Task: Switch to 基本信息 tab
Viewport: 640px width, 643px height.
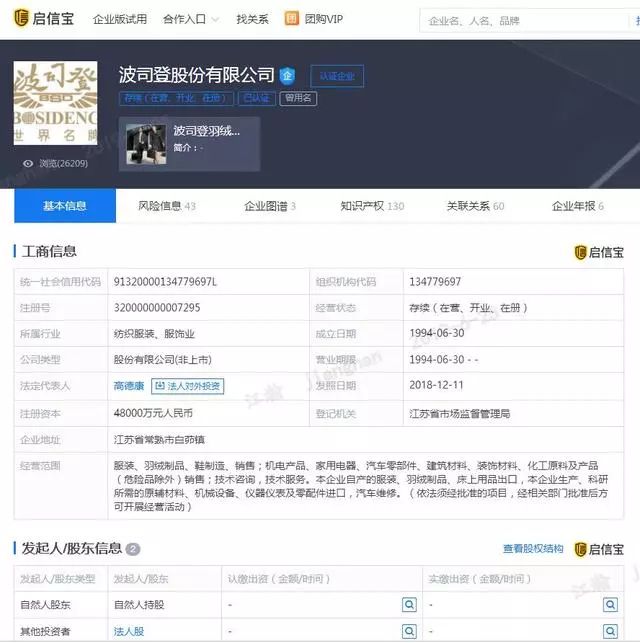Action: click(65, 206)
